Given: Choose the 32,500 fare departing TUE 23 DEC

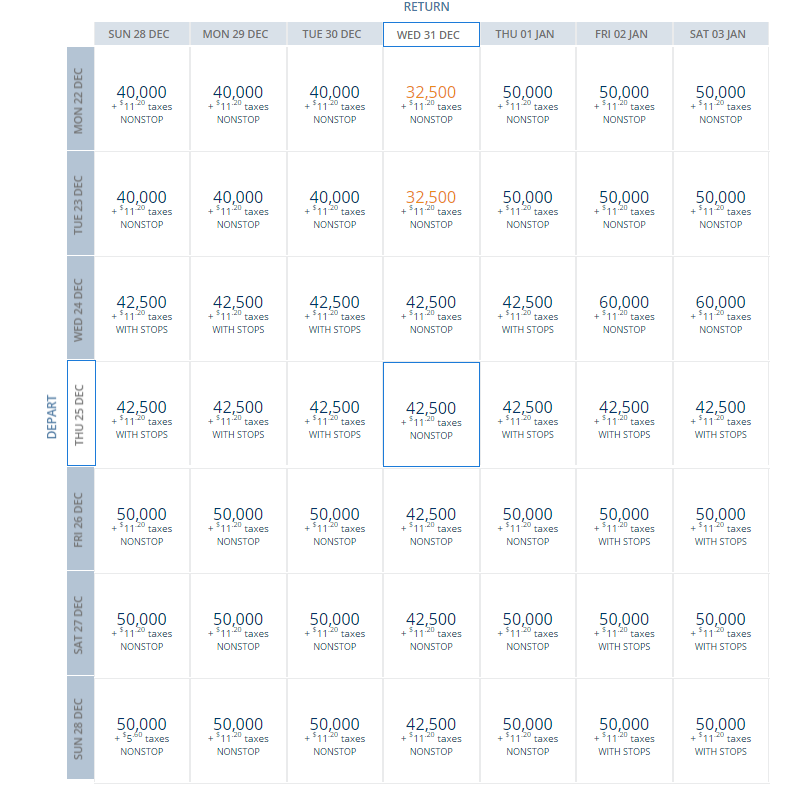Looking at the screenshot, I should [x=431, y=204].
